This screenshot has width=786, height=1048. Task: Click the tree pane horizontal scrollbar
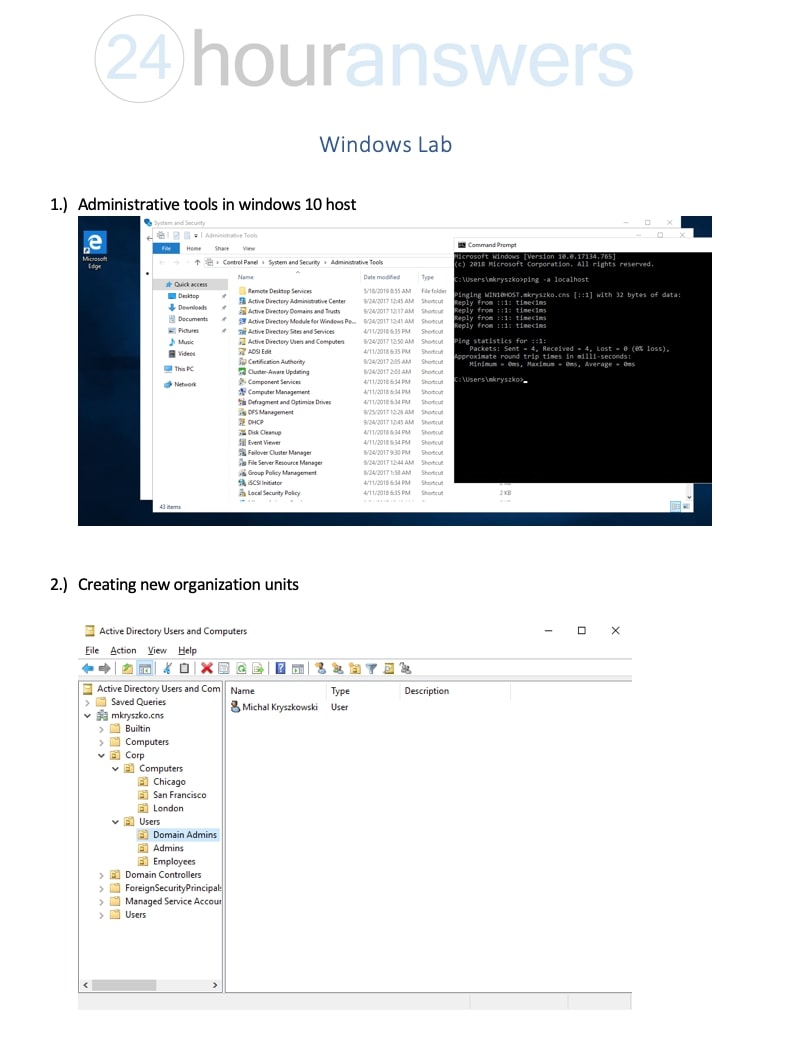(150, 985)
